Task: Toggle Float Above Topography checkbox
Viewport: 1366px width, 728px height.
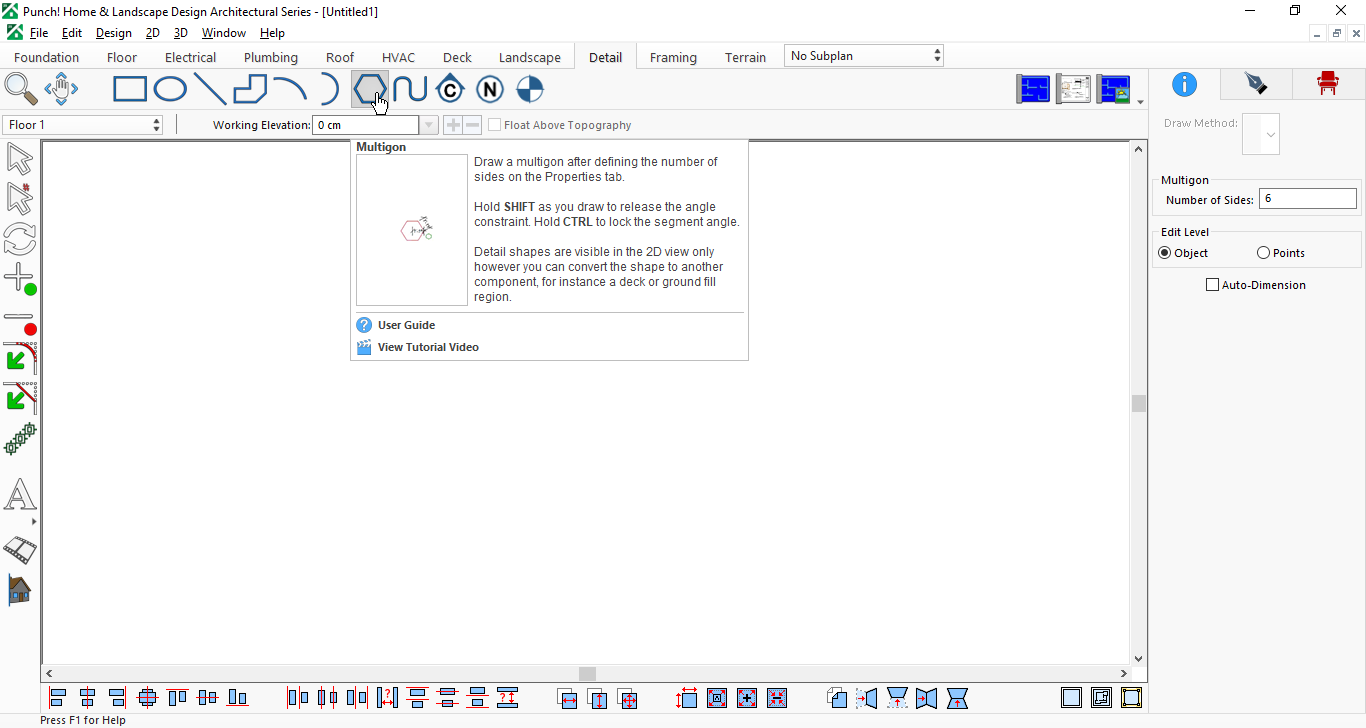Action: click(x=495, y=125)
